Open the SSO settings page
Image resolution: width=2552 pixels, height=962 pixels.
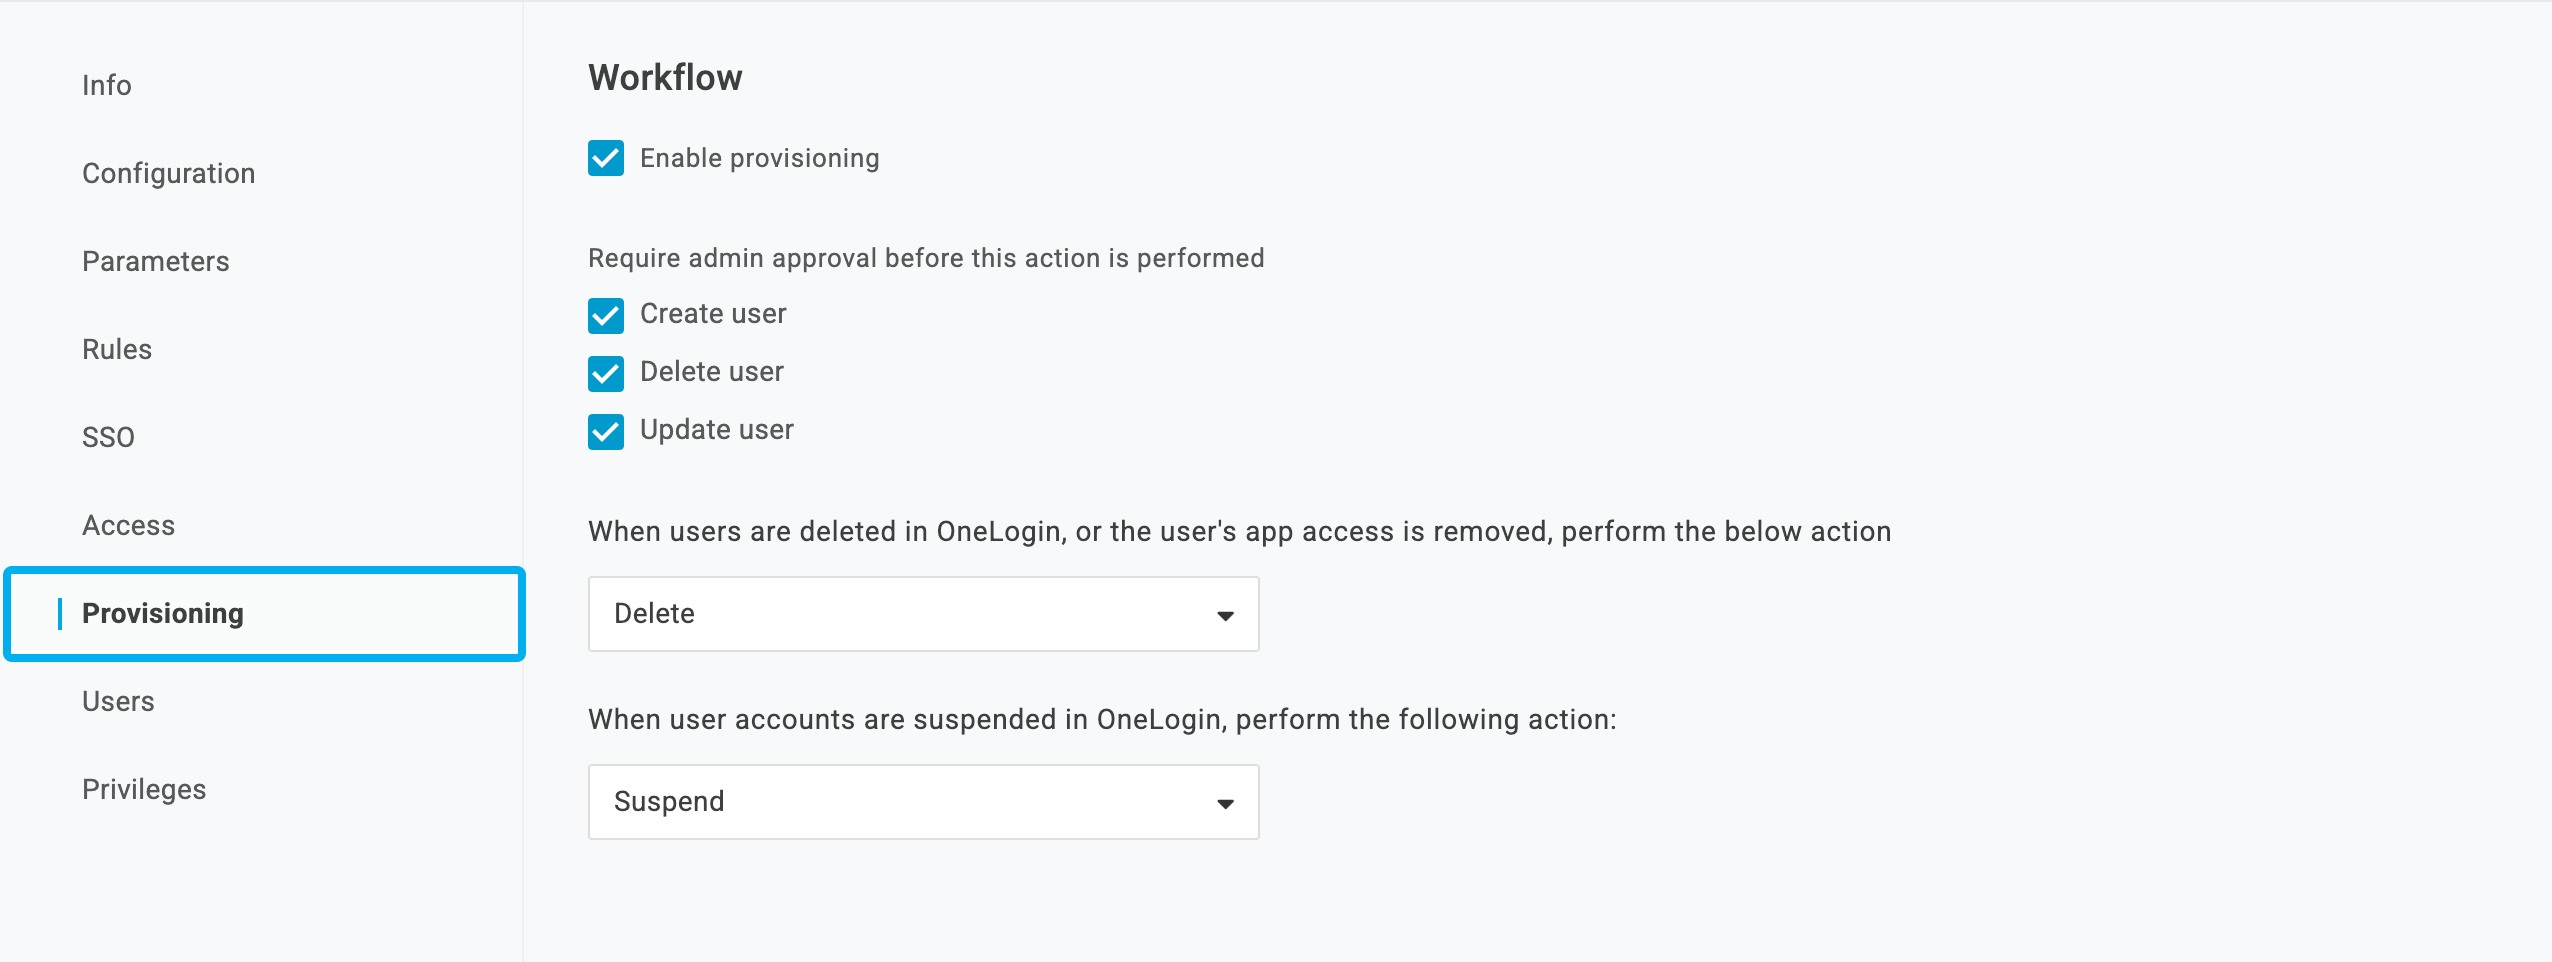(x=109, y=436)
